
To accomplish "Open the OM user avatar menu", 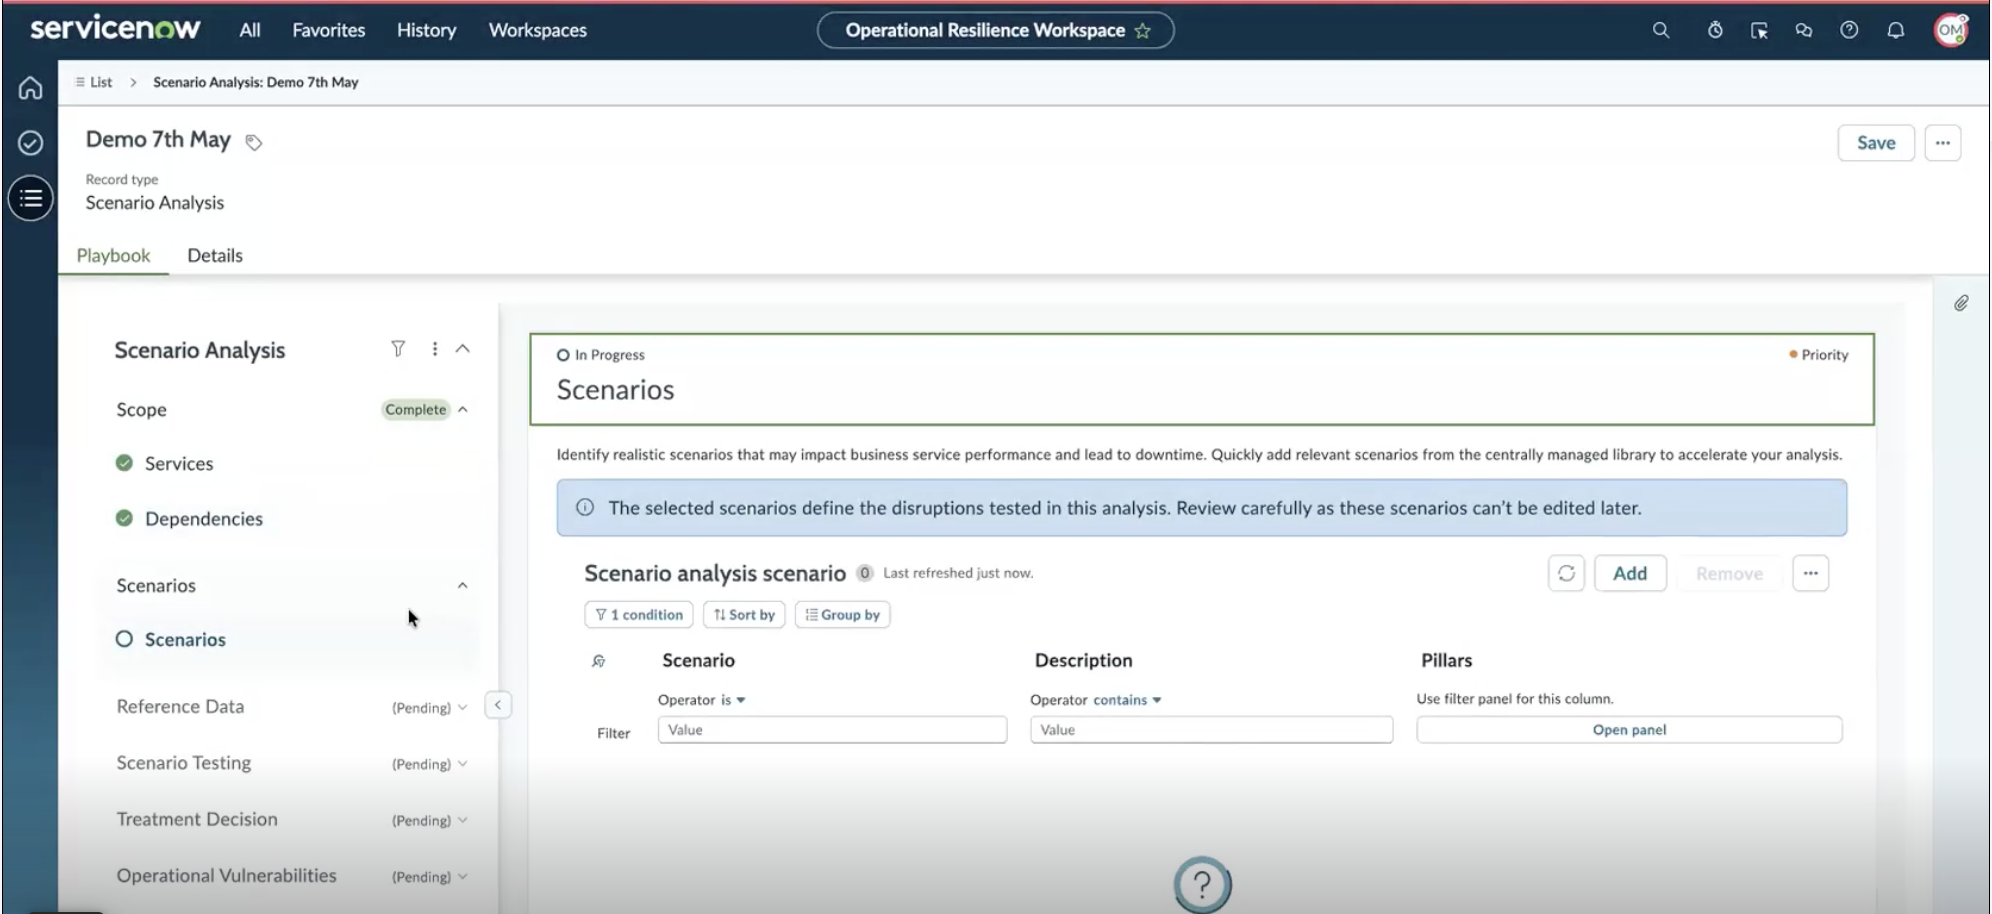I will click(1951, 30).
